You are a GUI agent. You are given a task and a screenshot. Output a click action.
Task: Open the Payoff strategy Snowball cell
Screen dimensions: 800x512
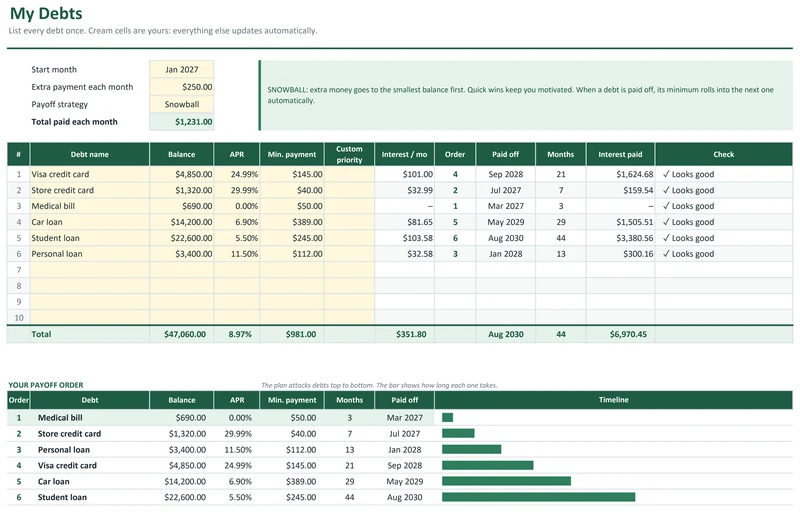182,104
